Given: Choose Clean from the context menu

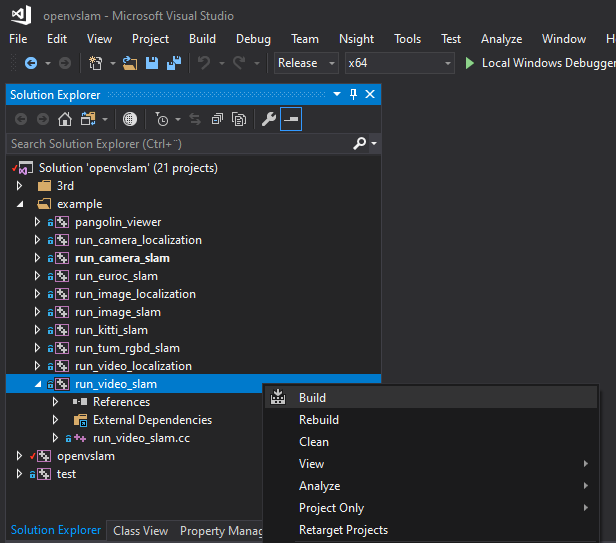Looking at the screenshot, I should coord(431,442).
